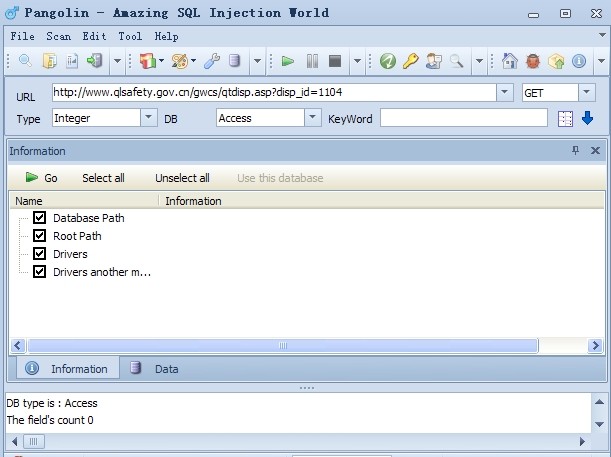Click the gray magnifier icon after the user icon

click(x=457, y=61)
